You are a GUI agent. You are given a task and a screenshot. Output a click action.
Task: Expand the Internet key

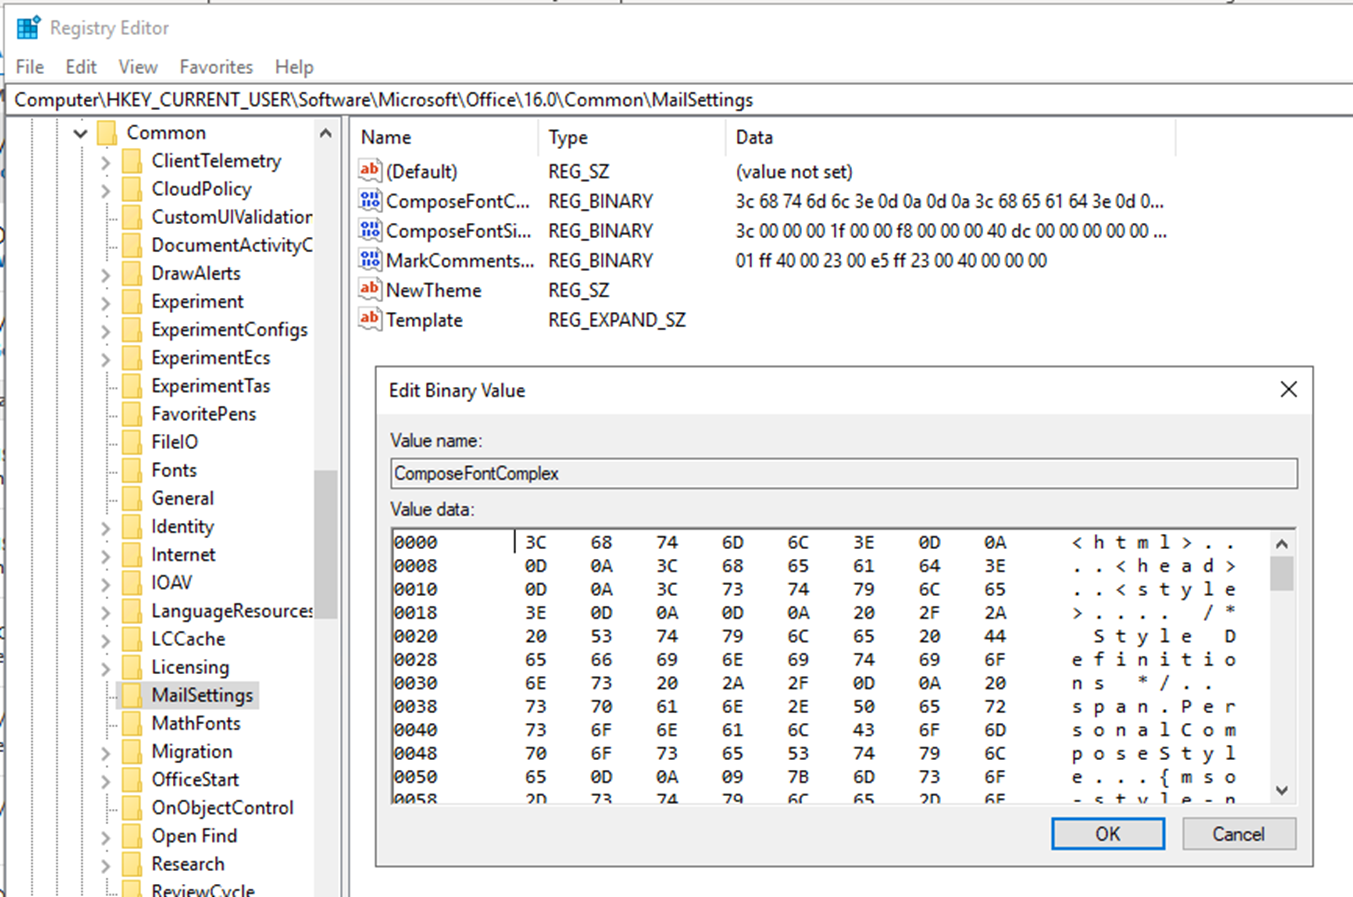(106, 555)
